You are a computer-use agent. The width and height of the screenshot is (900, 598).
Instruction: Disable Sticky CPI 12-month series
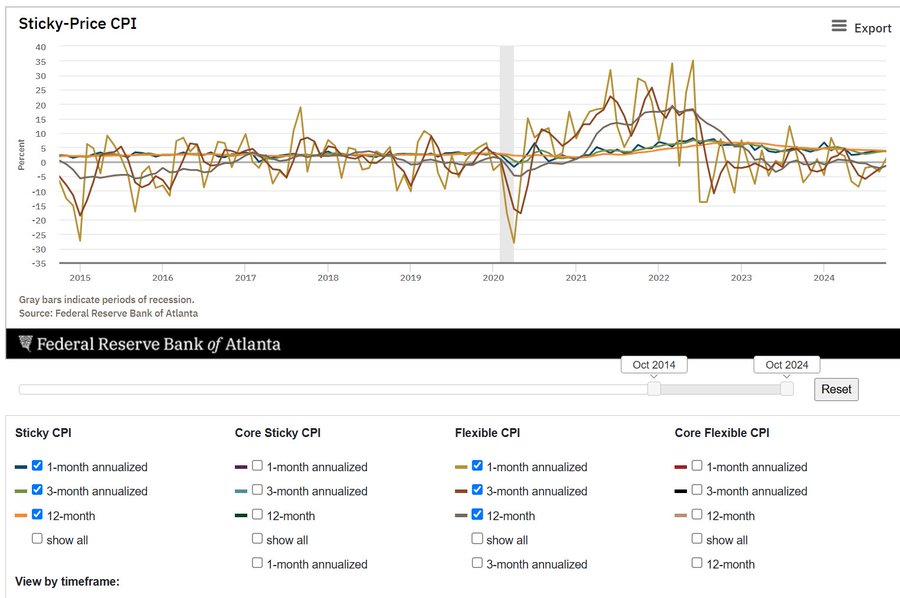tap(37, 515)
